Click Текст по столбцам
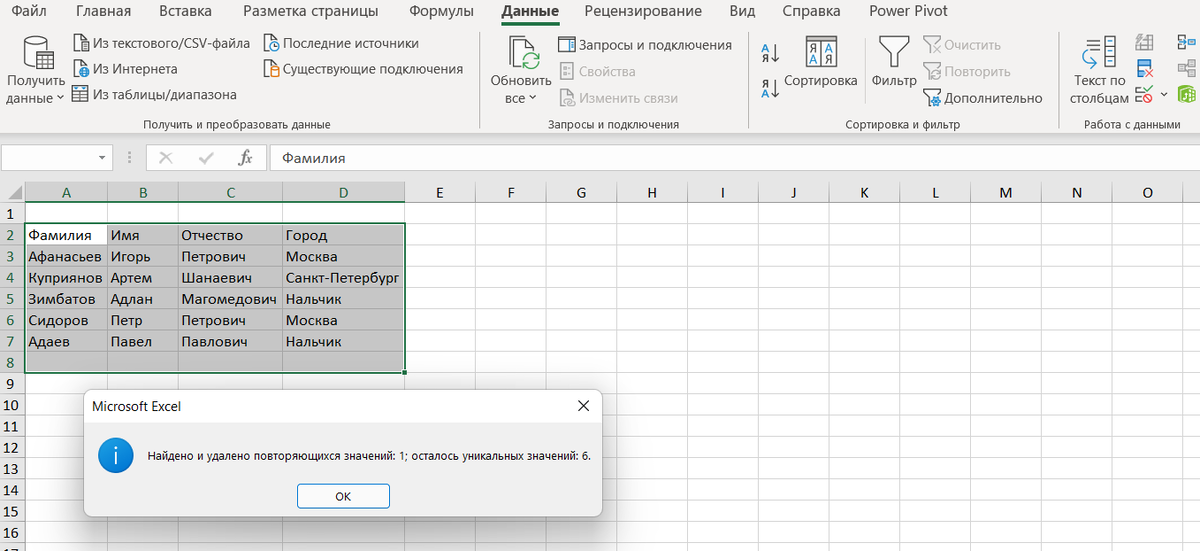Screen dimensions: 1200x551 1099,70
